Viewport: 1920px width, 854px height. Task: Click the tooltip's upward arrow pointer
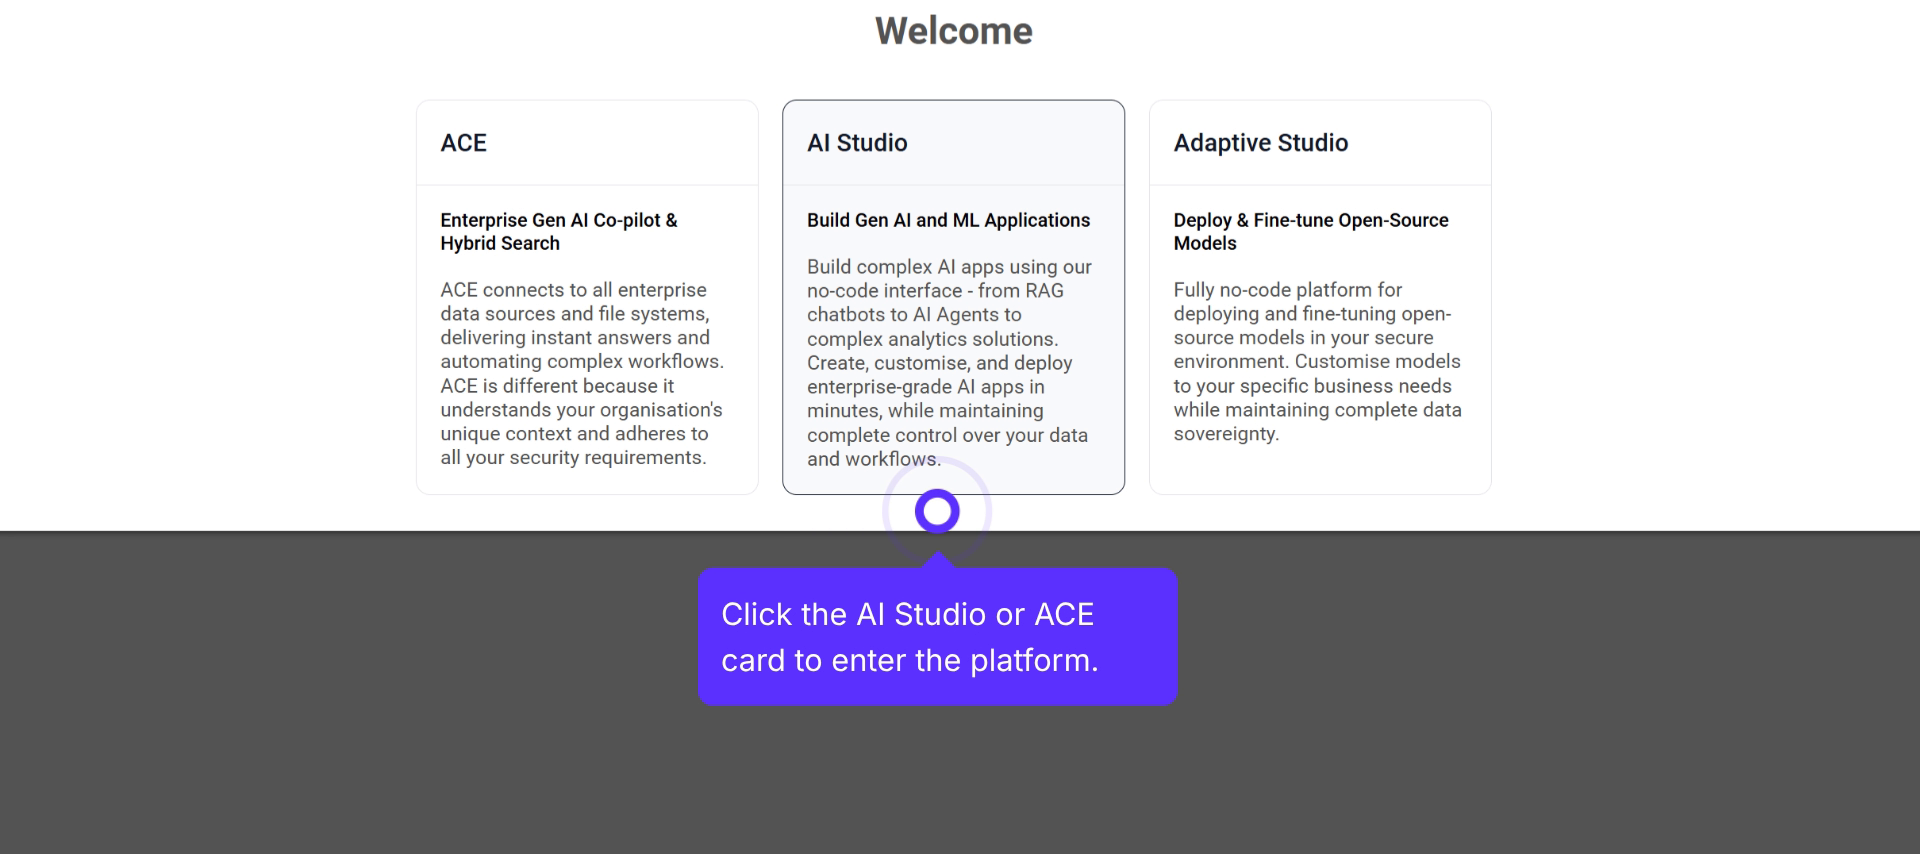coord(937,560)
